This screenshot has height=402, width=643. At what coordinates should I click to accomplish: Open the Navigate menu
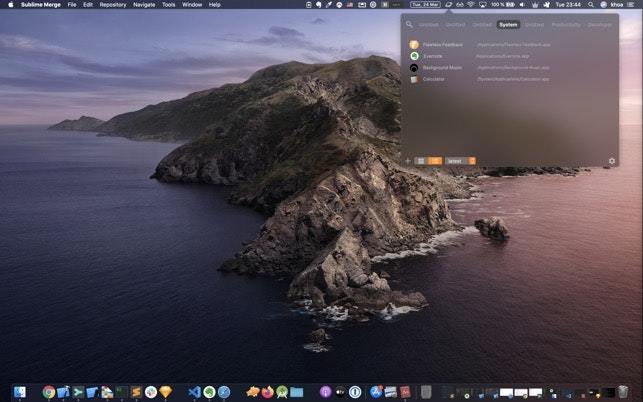click(x=144, y=5)
